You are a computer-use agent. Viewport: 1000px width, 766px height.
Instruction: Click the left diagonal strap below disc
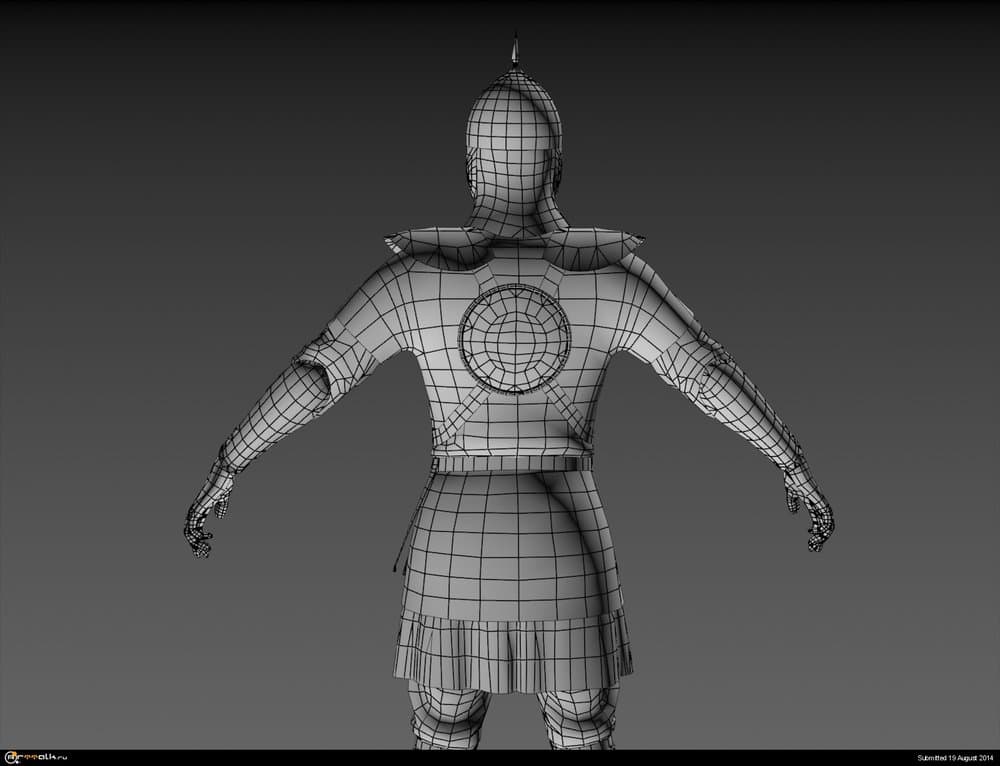(x=457, y=416)
